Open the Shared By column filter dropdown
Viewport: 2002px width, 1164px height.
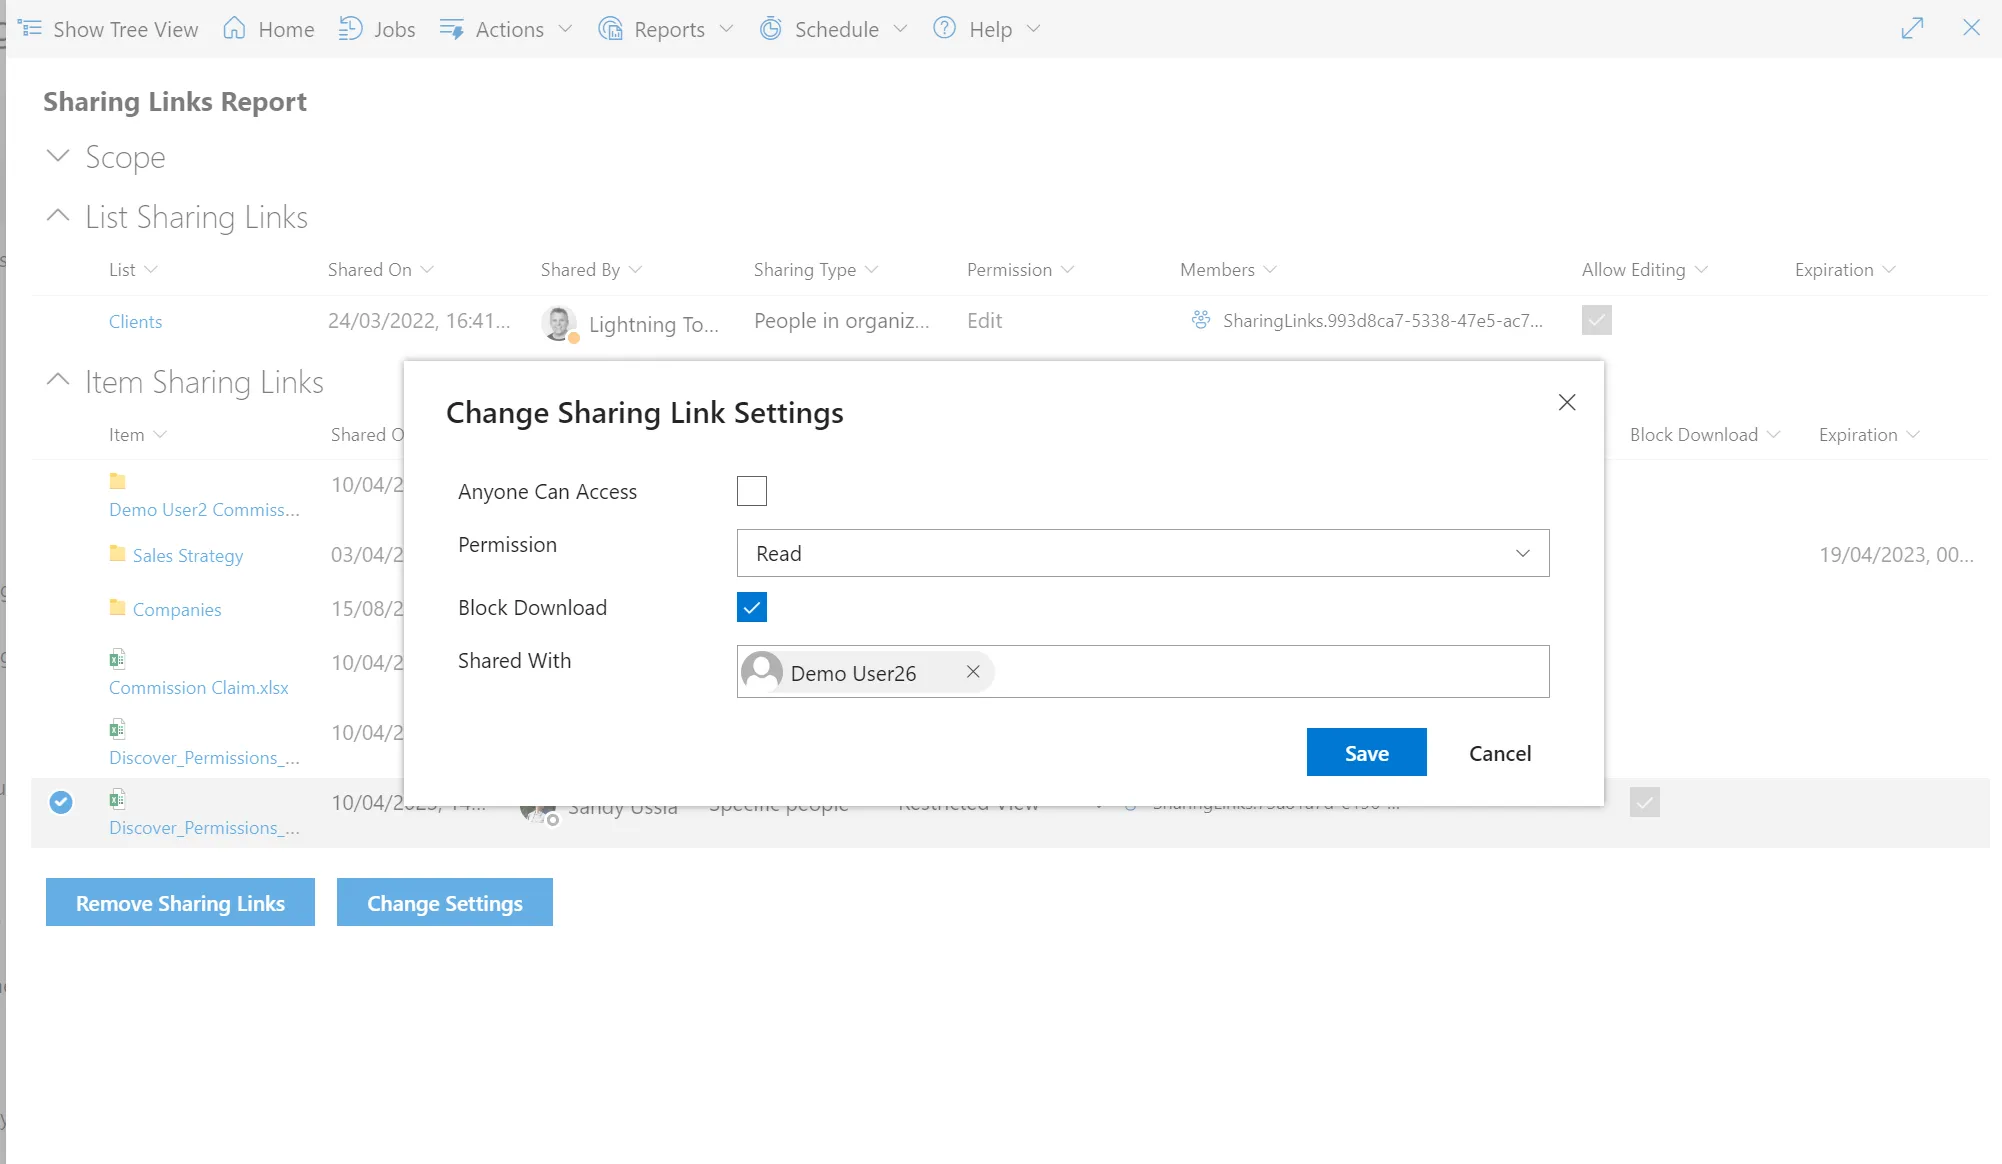pos(636,269)
